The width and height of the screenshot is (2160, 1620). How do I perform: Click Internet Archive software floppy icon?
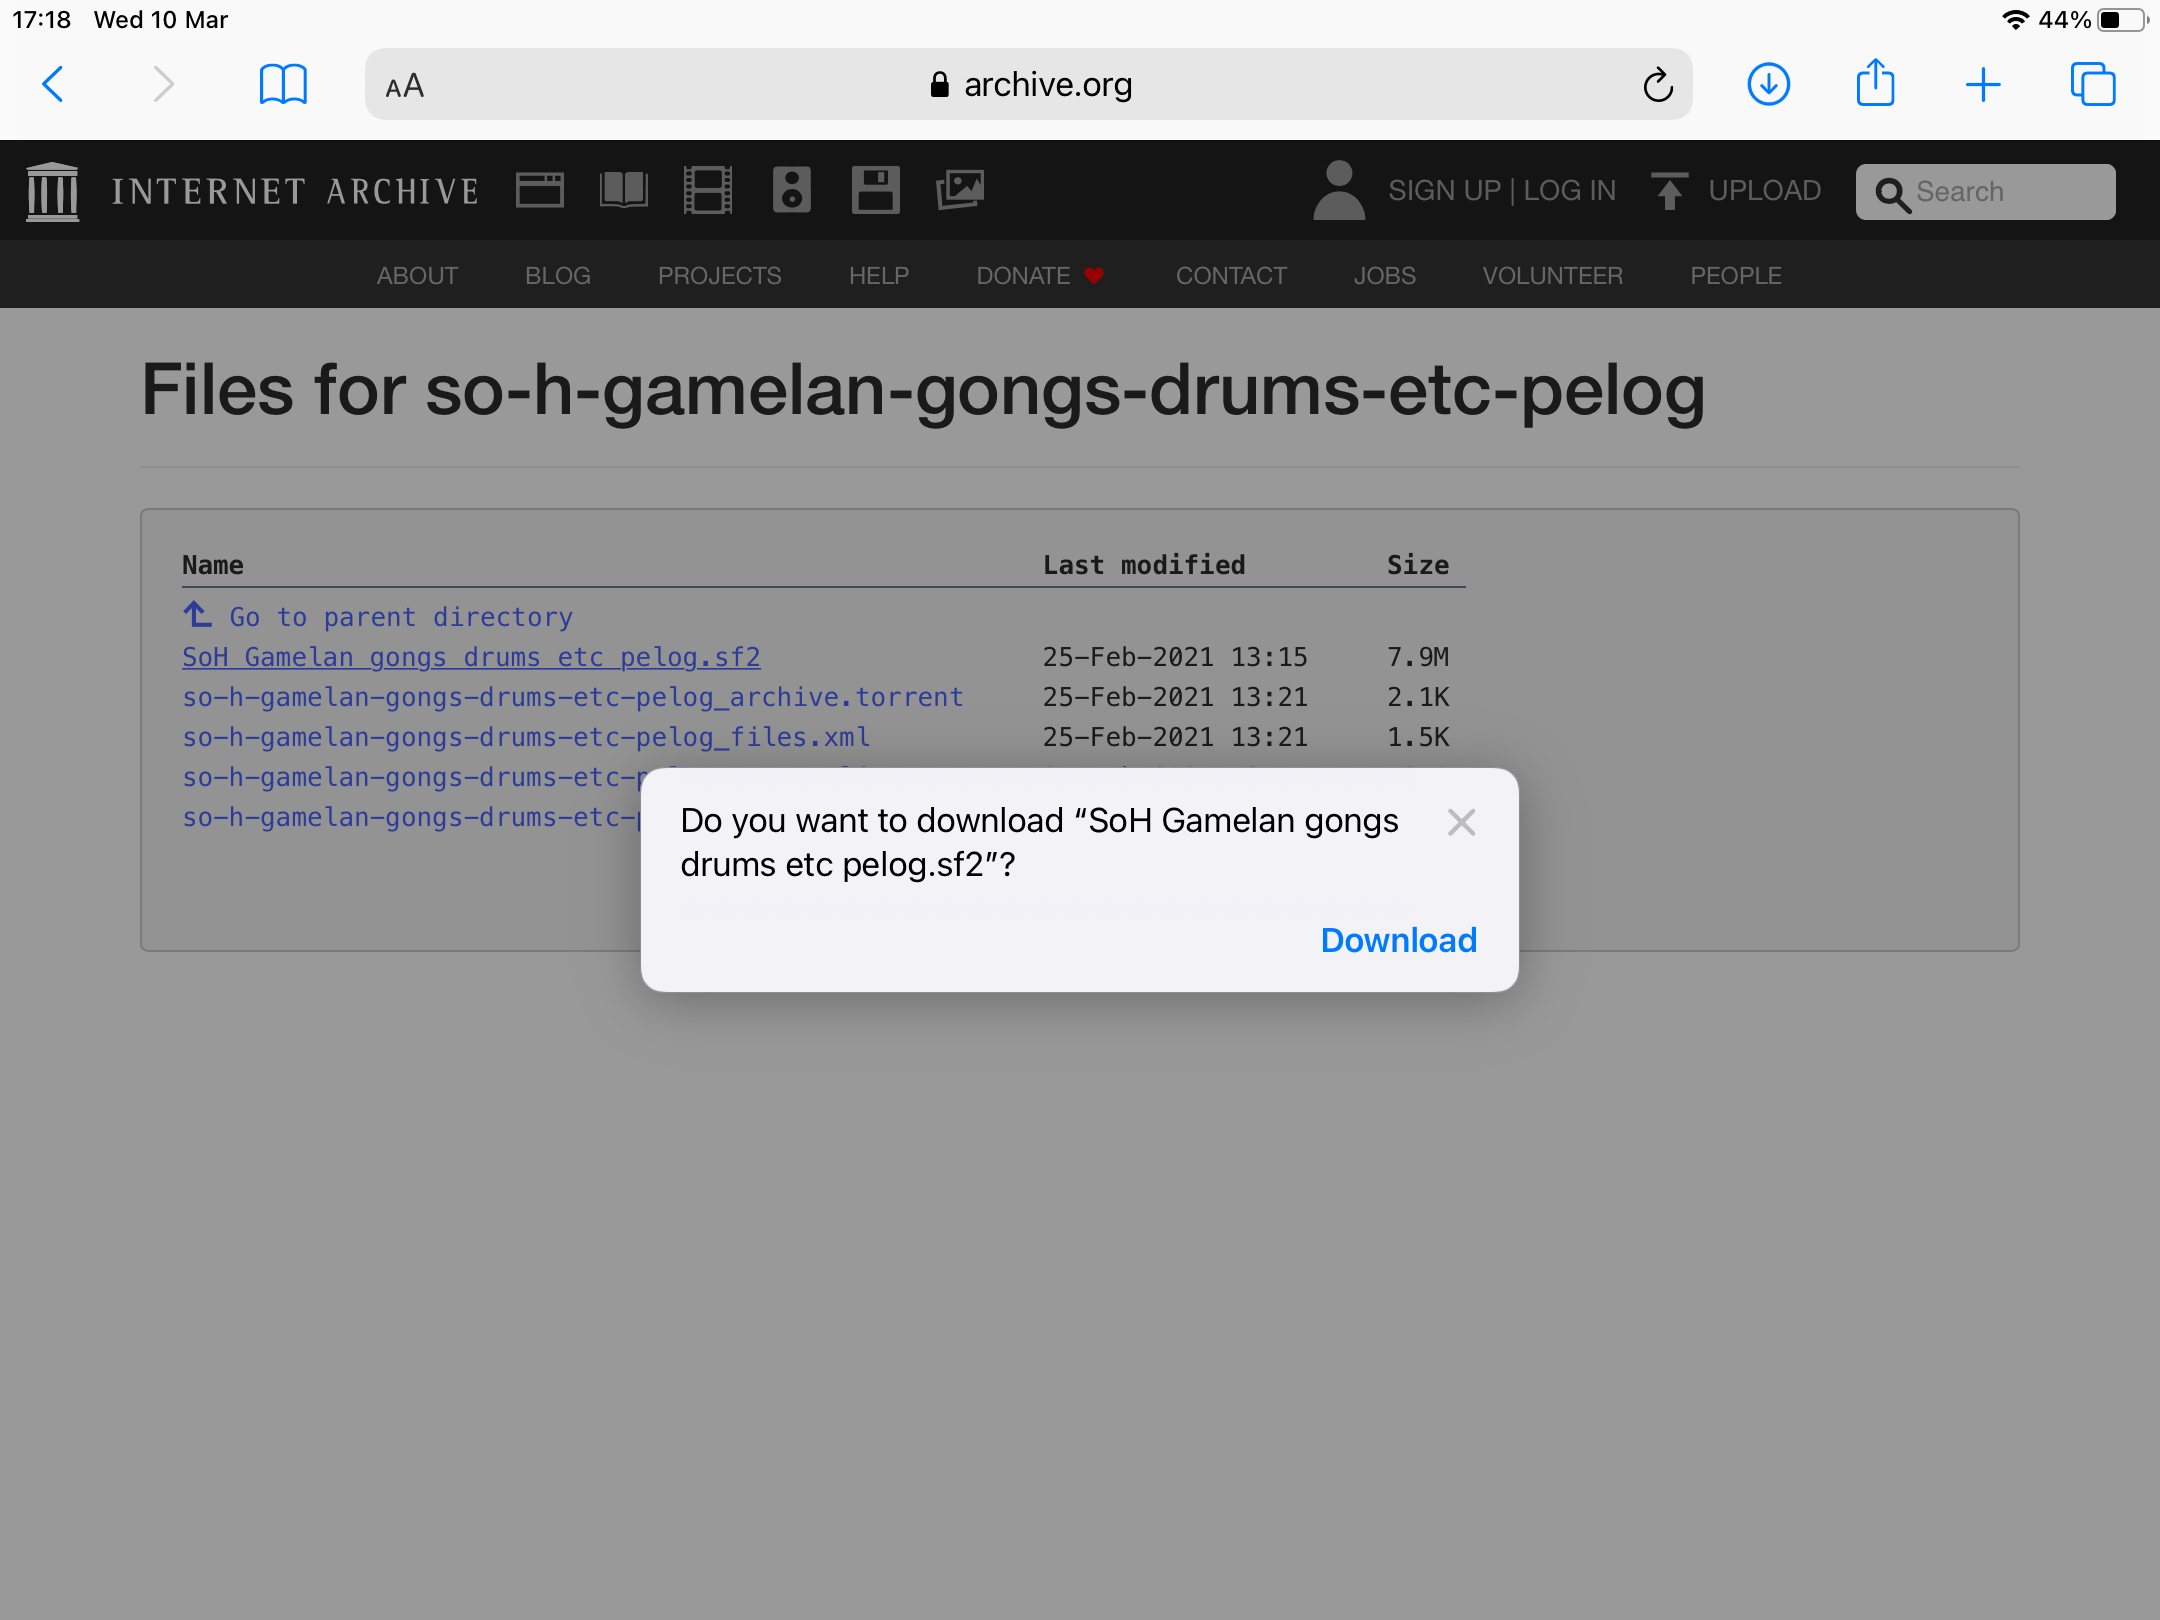[875, 190]
